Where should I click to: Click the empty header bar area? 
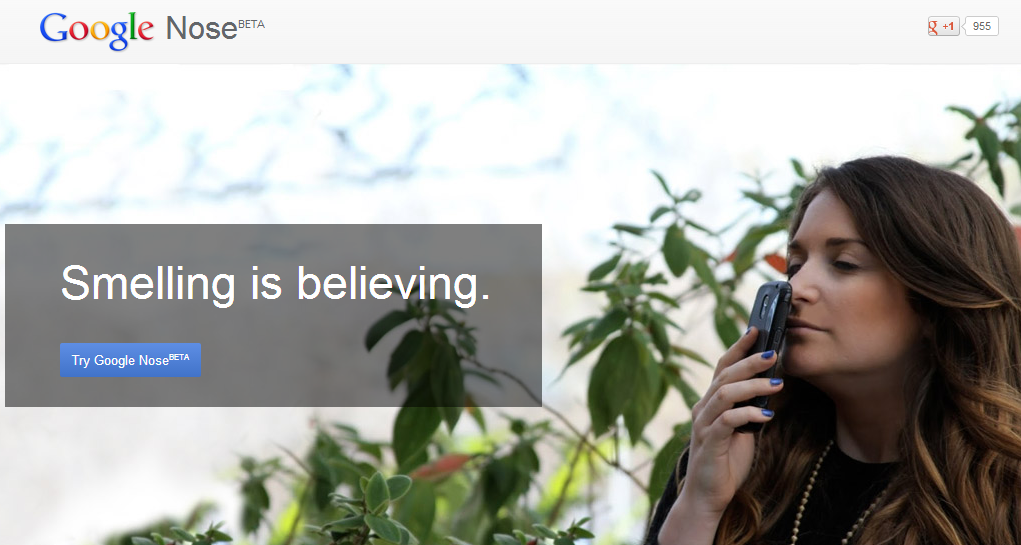(x=586, y=31)
